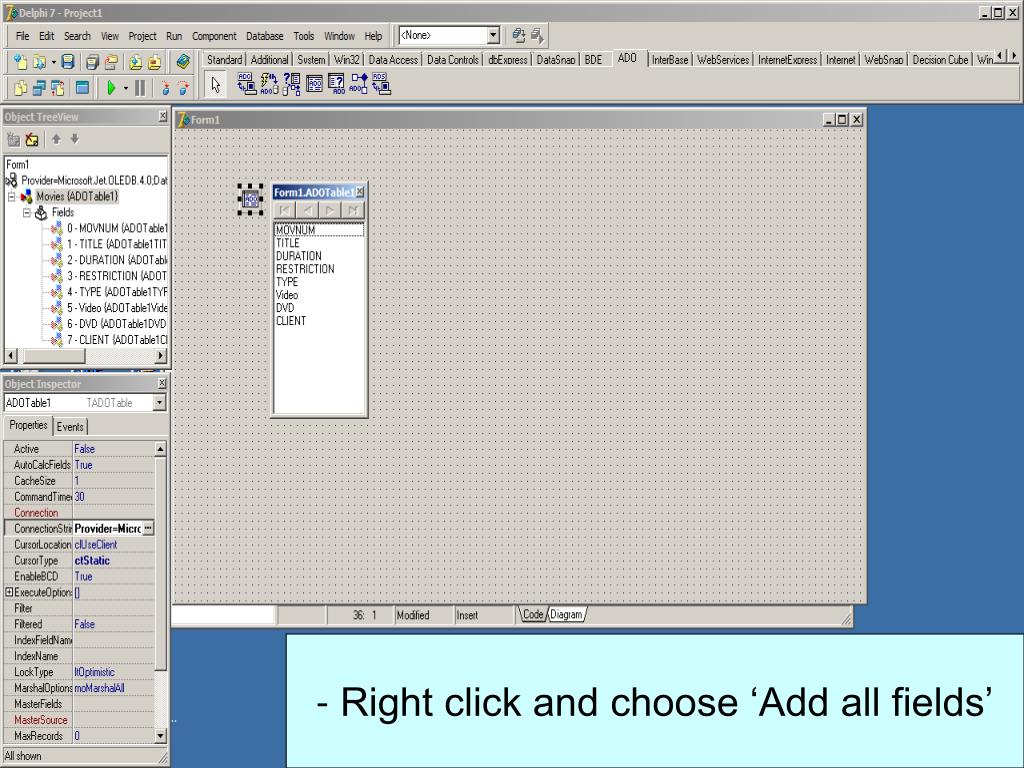1024x768 pixels.
Task: Select the arrow pointer in component palette
Action: coord(216,85)
